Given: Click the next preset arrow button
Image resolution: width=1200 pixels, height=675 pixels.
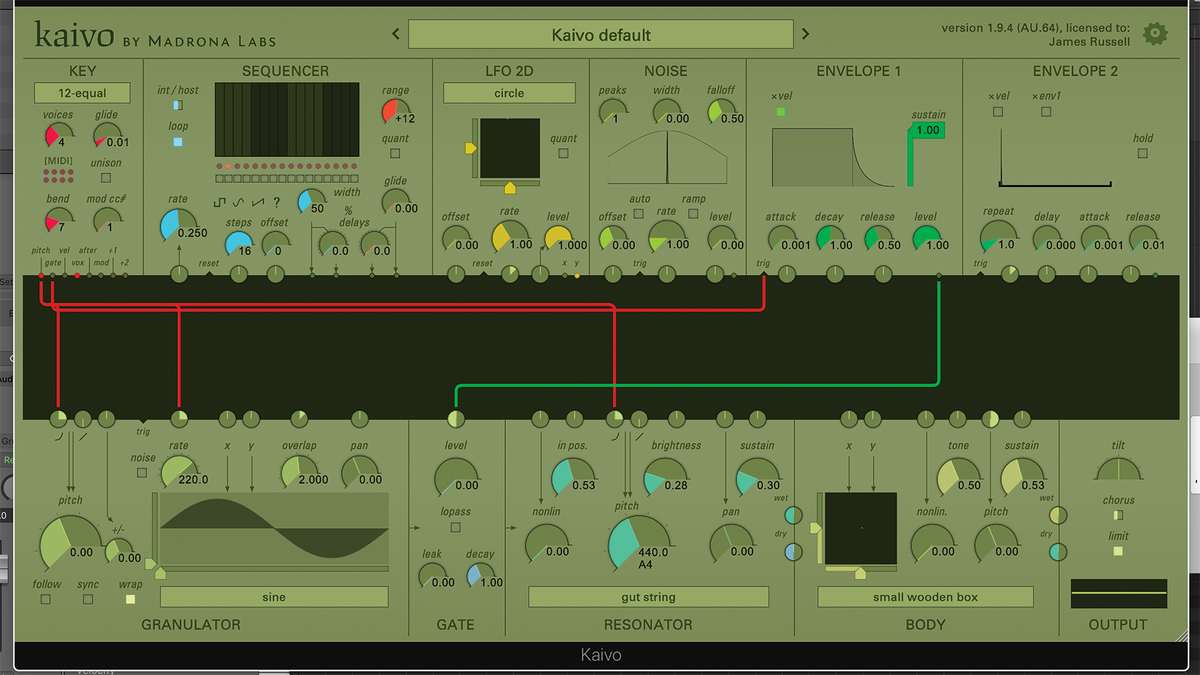Looking at the screenshot, I should coord(806,33).
